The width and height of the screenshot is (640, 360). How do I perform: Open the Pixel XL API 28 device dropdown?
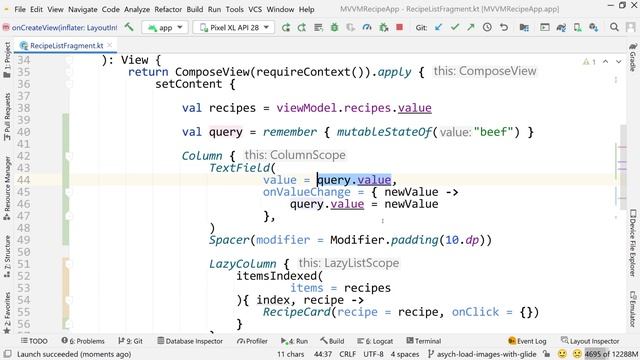234,27
